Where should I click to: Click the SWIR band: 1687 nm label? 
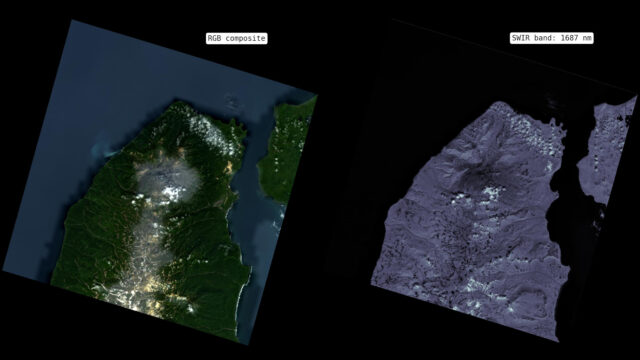(551, 38)
